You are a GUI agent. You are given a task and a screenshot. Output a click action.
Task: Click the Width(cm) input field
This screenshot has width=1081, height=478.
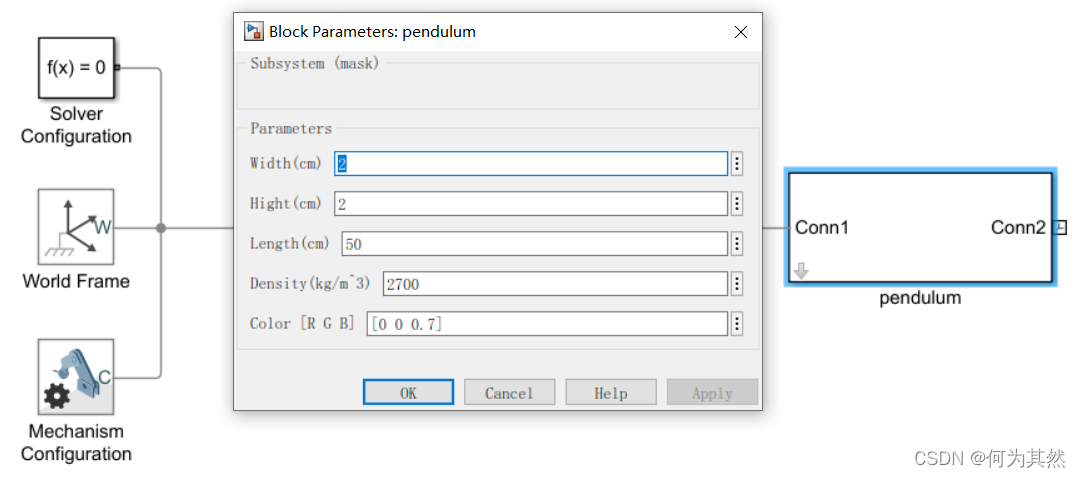pos(530,164)
